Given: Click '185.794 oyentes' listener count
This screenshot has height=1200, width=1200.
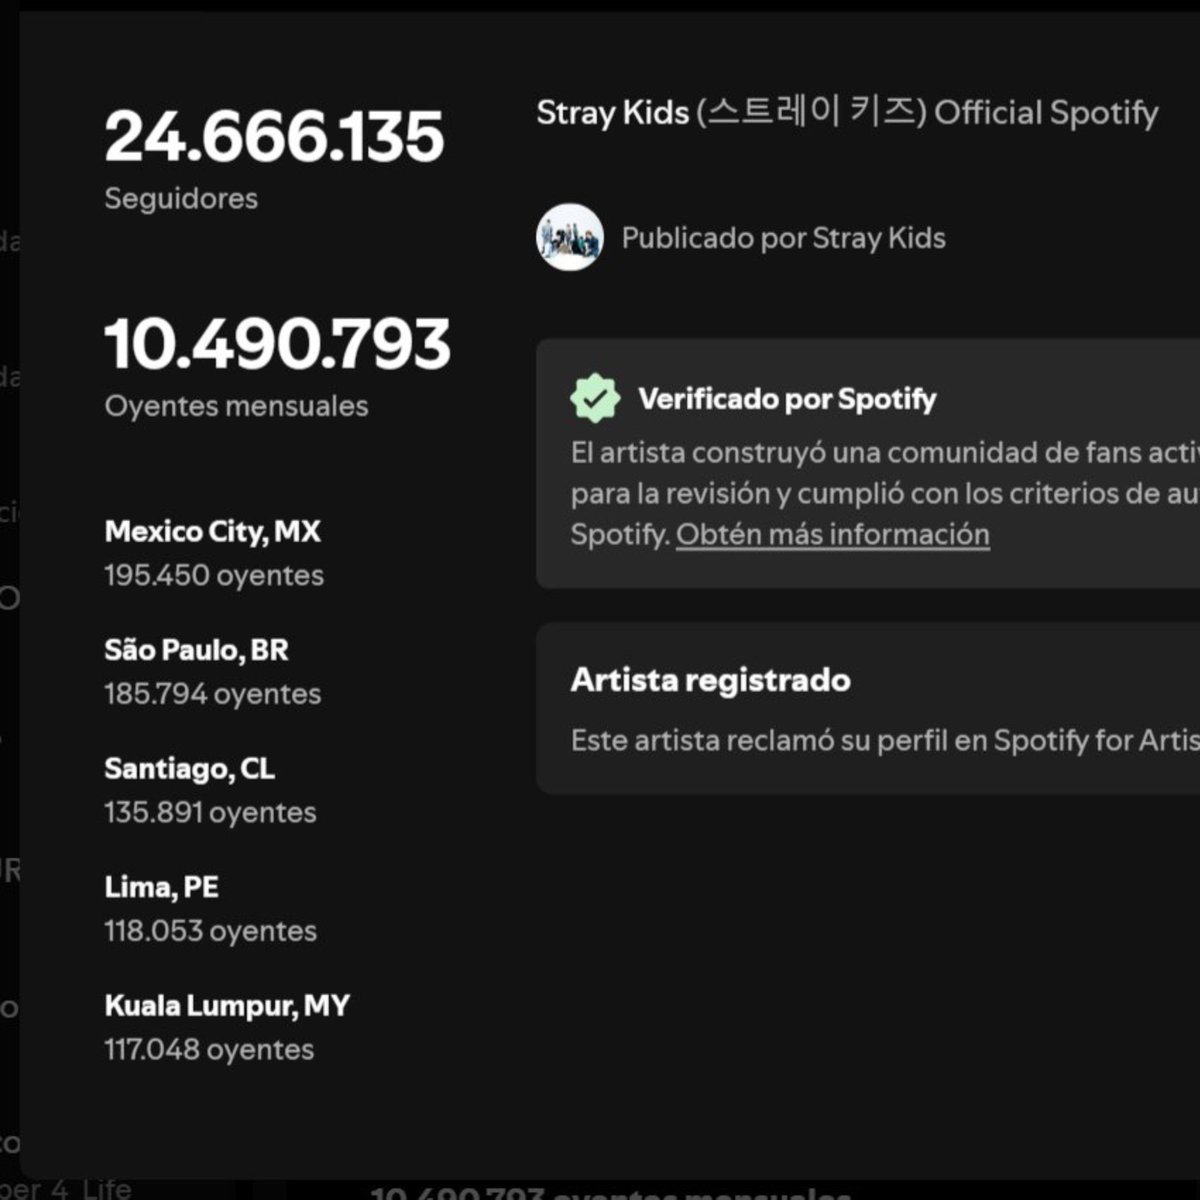Looking at the screenshot, I should click(213, 694).
